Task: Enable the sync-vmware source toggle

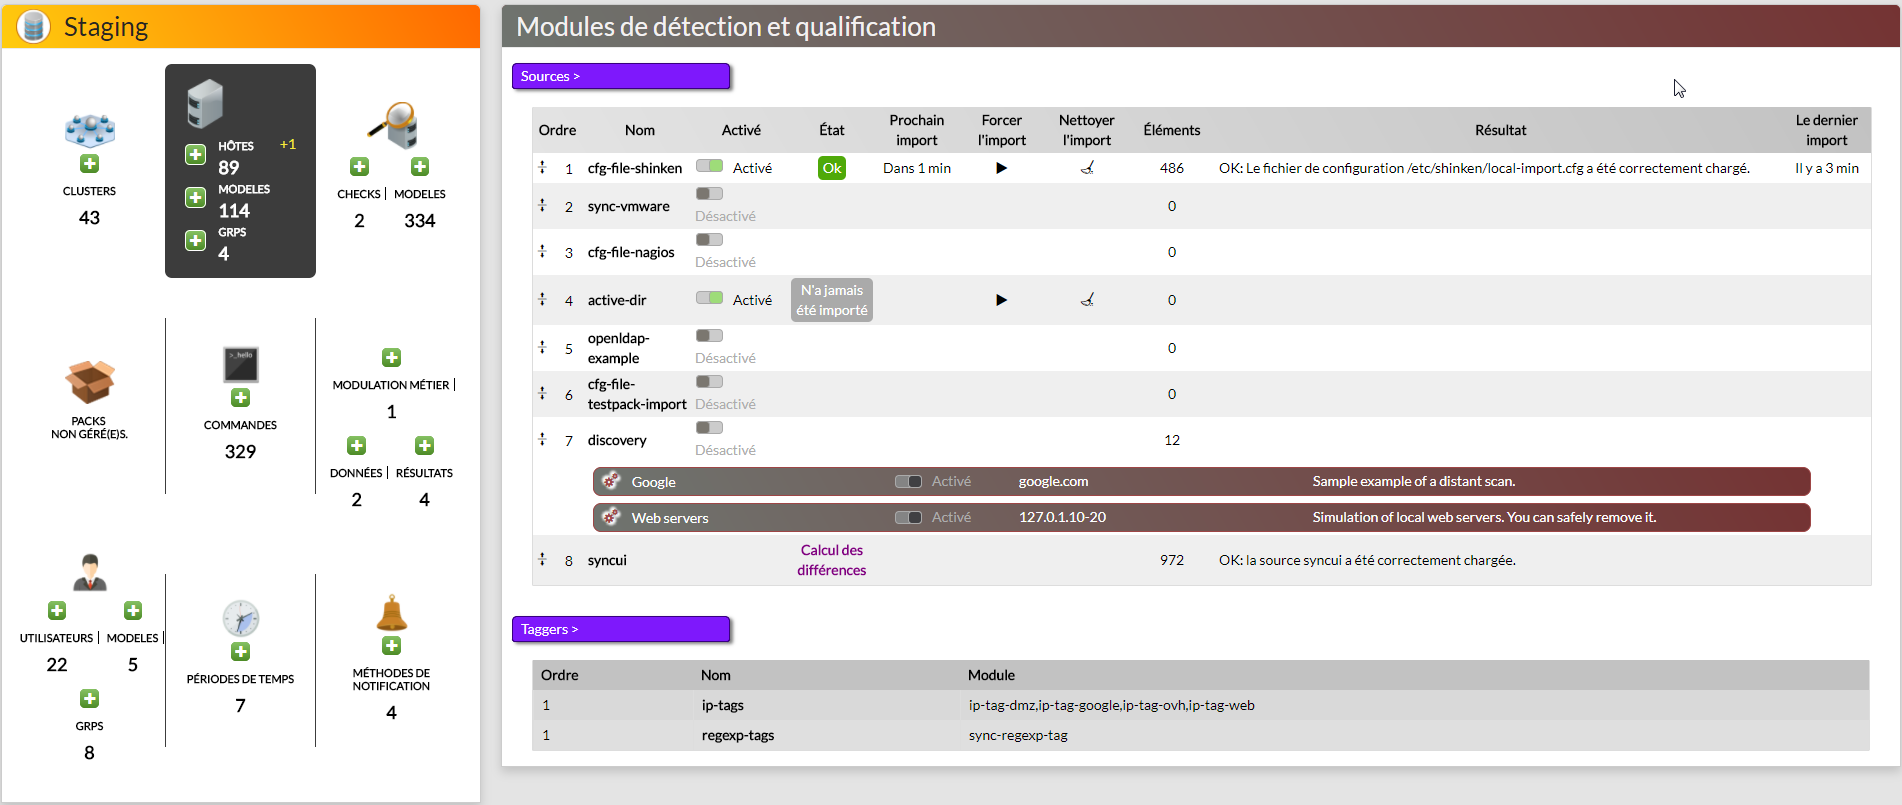Action: coord(709,194)
